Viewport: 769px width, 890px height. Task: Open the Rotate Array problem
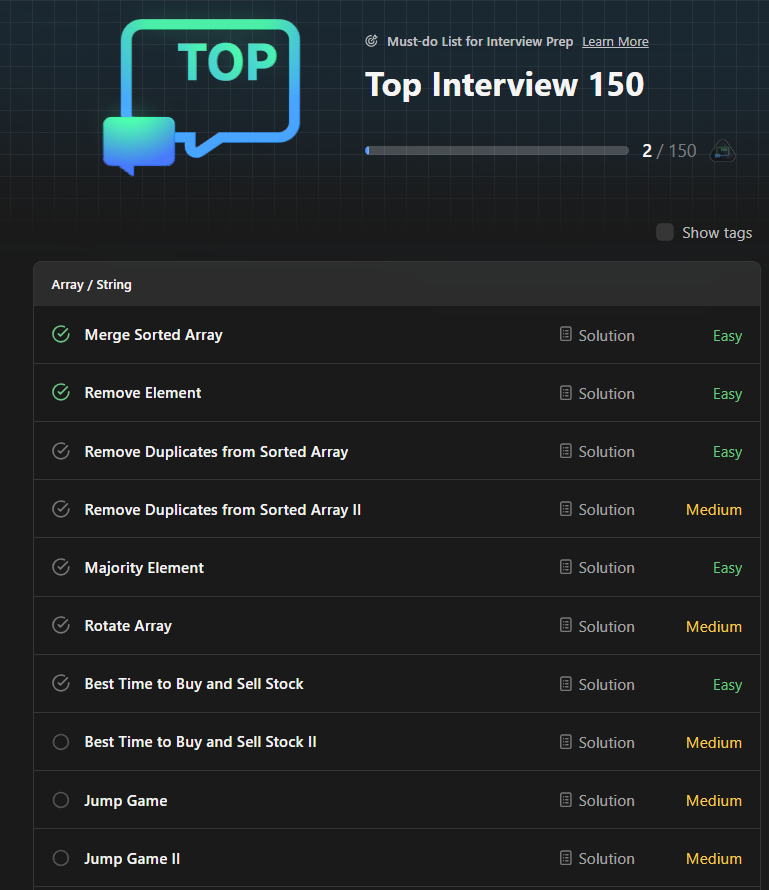[x=128, y=625]
